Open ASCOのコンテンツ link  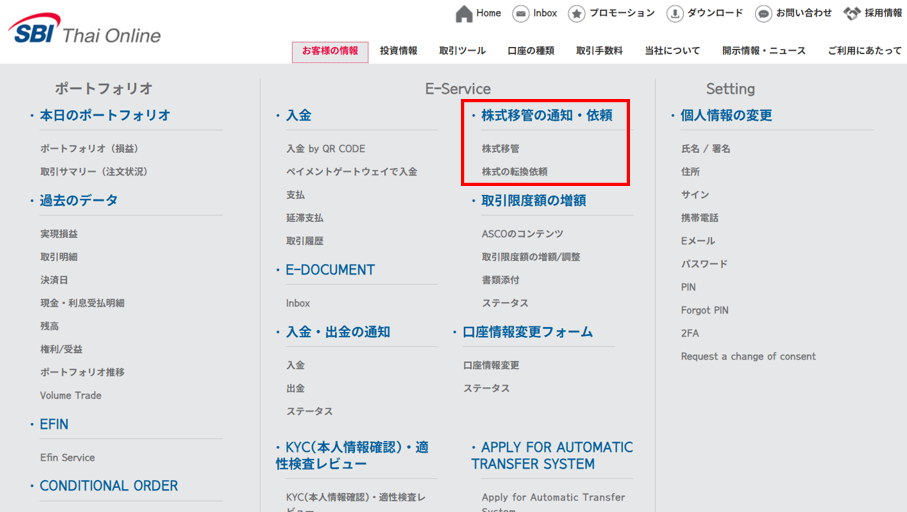coord(522,234)
